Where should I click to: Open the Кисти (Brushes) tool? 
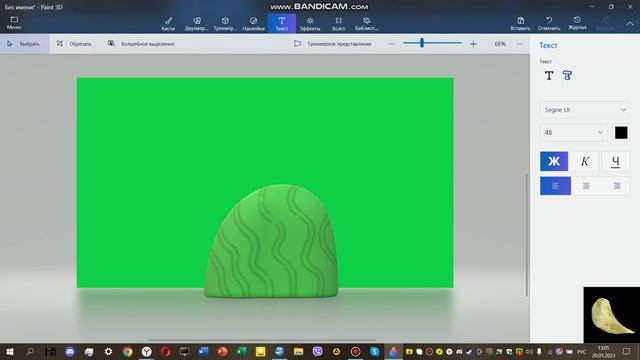(x=168, y=24)
